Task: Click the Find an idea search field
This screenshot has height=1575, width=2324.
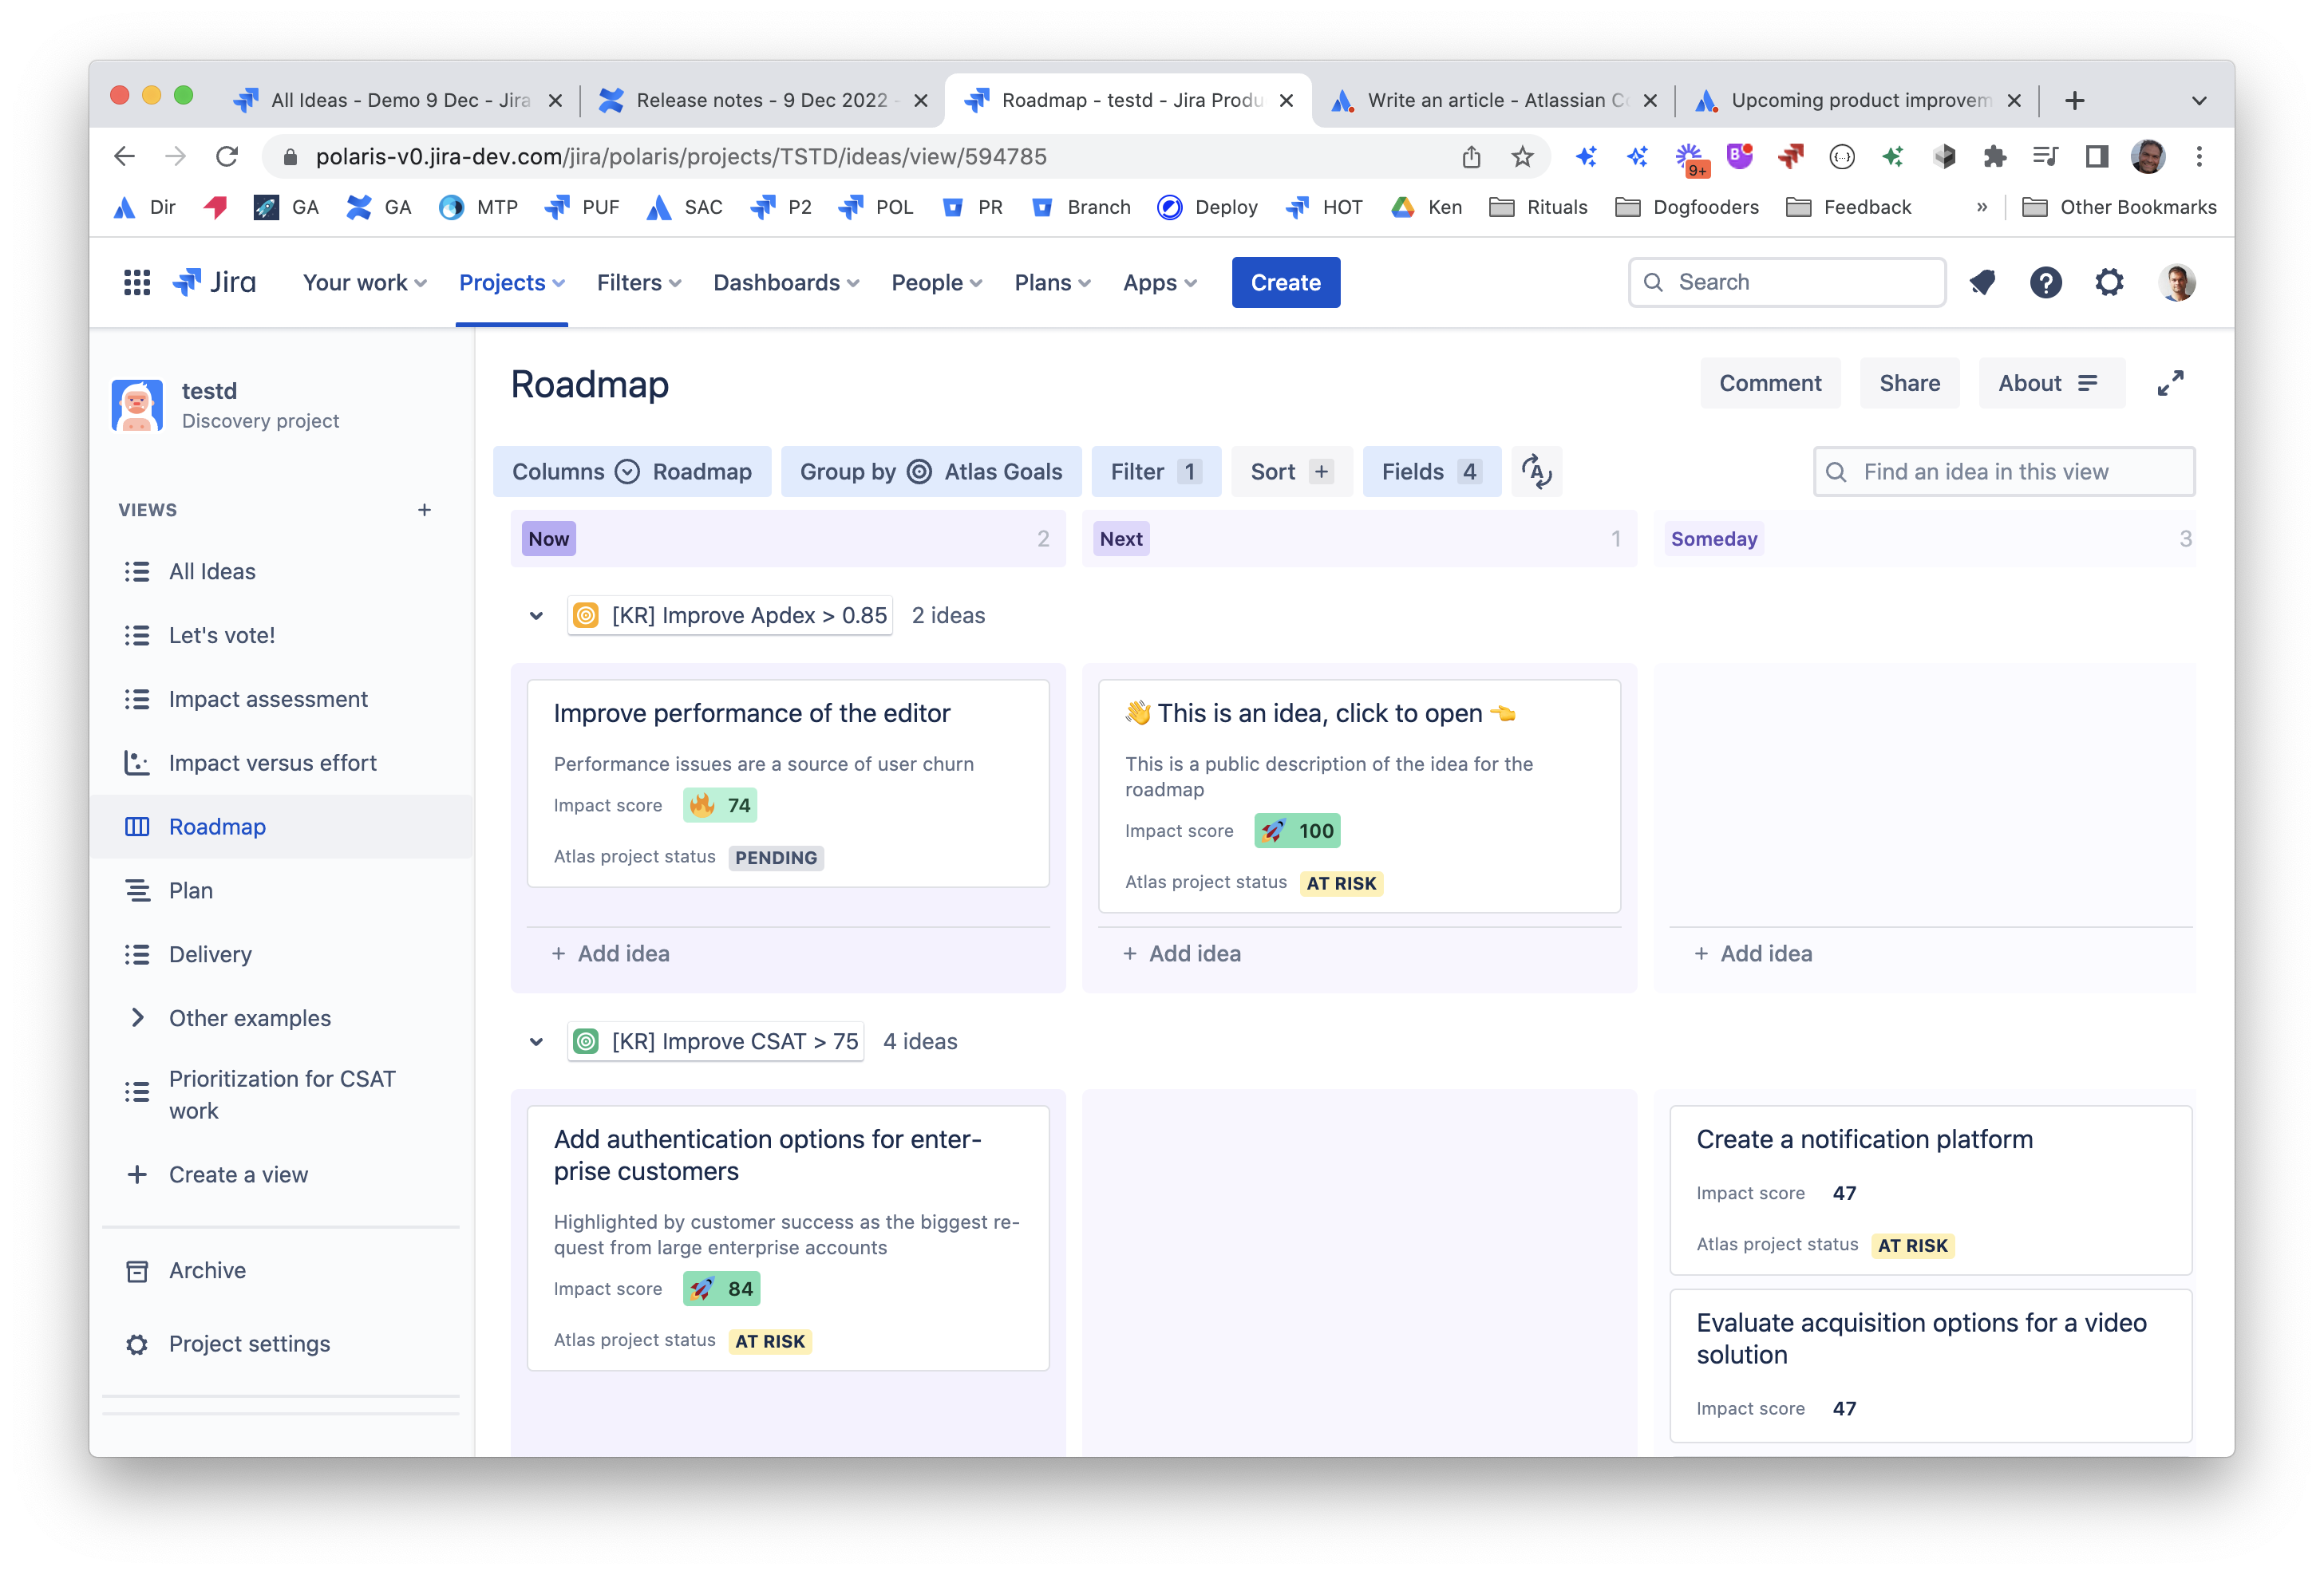Action: pos(2004,471)
